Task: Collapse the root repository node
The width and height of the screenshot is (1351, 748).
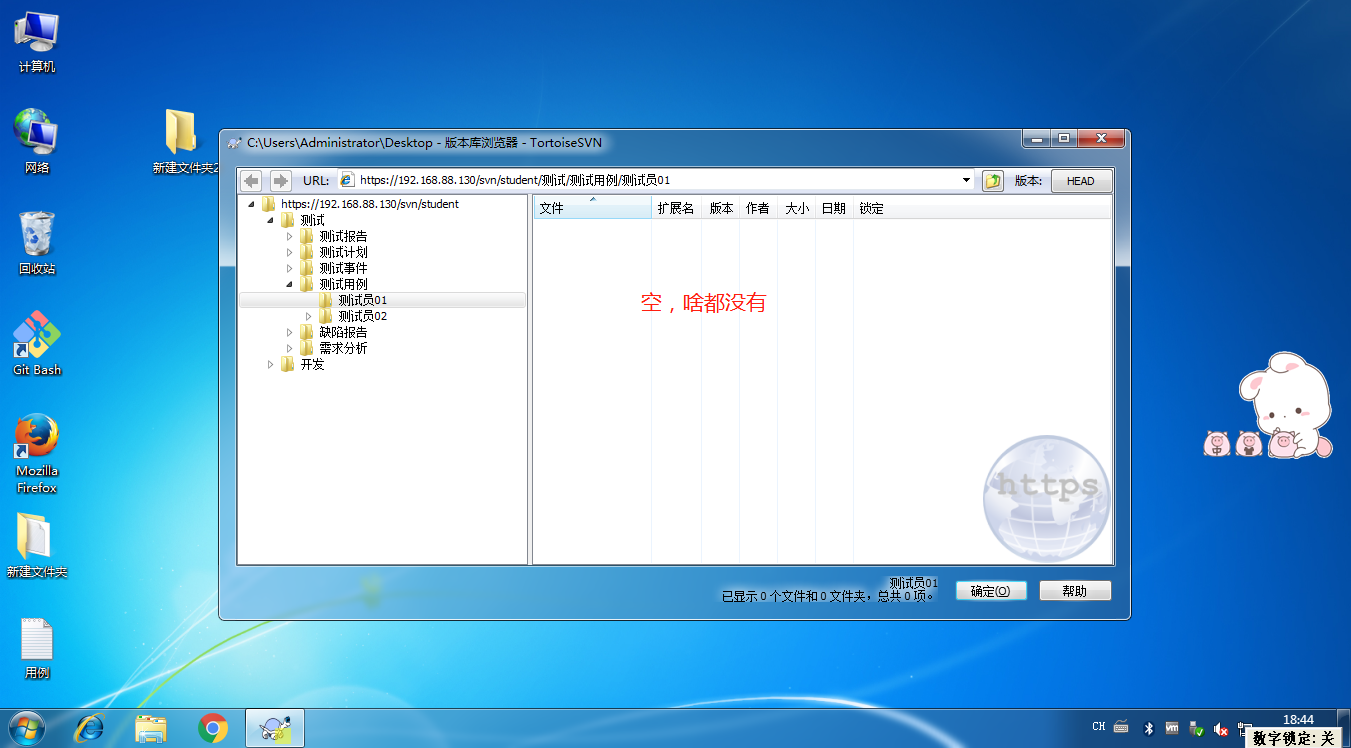Action: 250,204
